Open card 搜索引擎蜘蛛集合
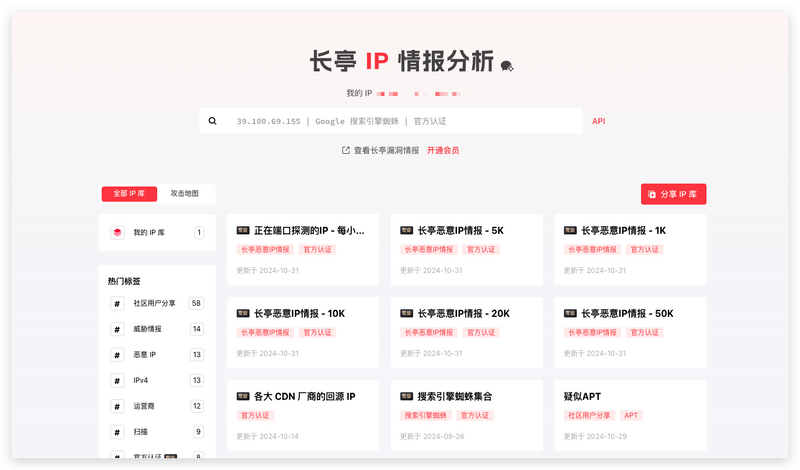 pyautogui.click(x=467, y=415)
